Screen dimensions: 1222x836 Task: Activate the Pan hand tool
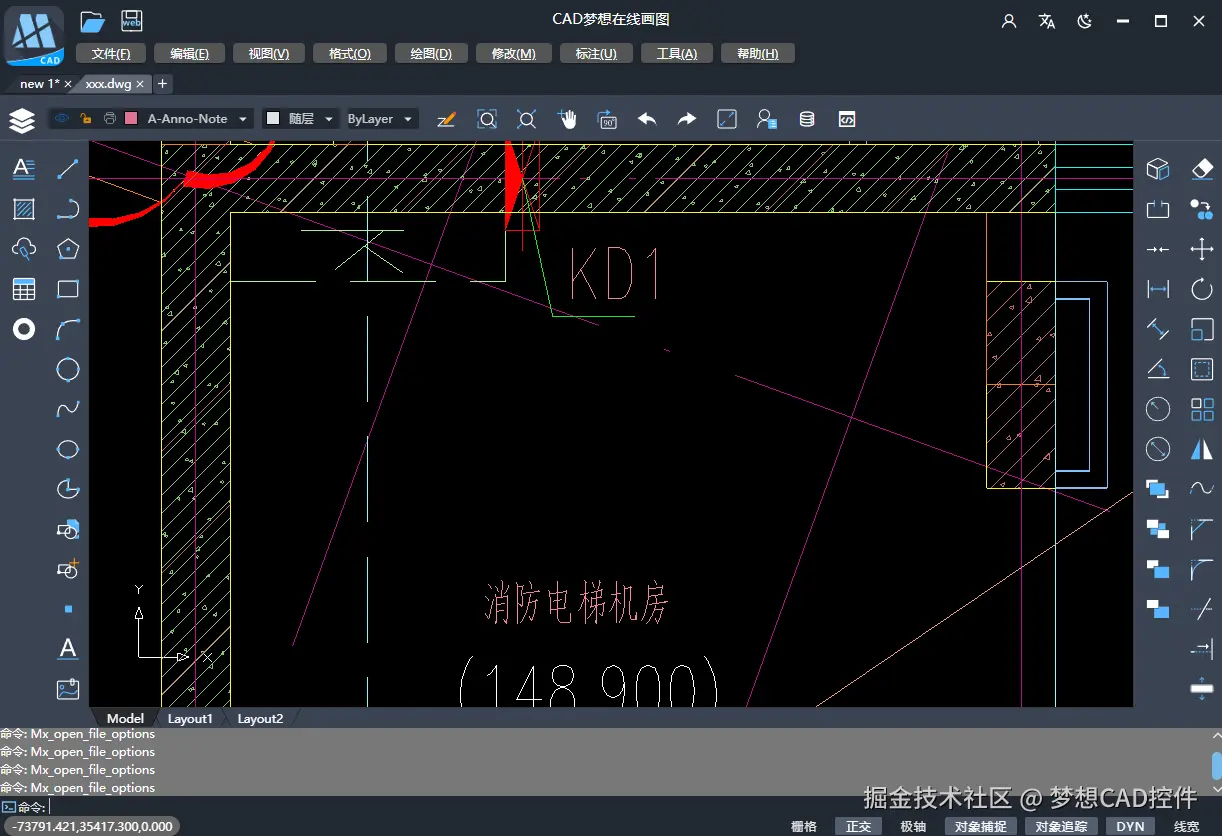567,118
